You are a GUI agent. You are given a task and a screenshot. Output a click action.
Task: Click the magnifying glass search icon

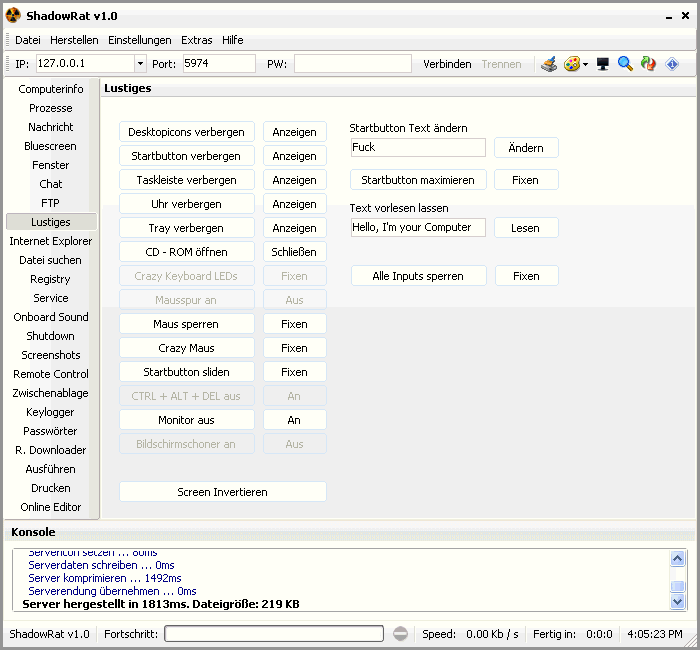625,64
